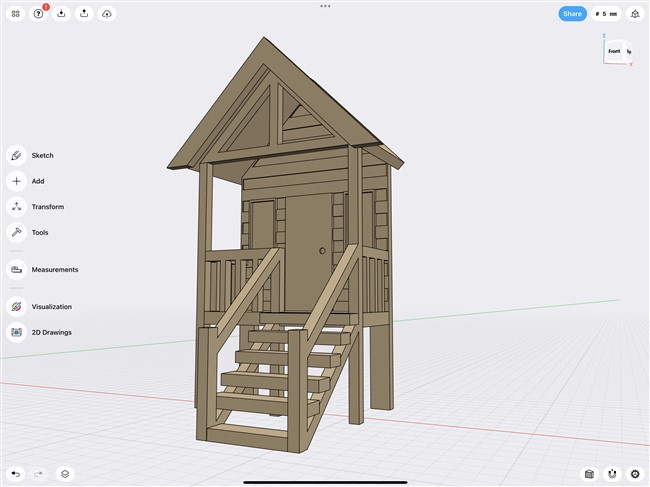Open the Sketch menu
The height and width of the screenshot is (487, 650).
coord(17,156)
